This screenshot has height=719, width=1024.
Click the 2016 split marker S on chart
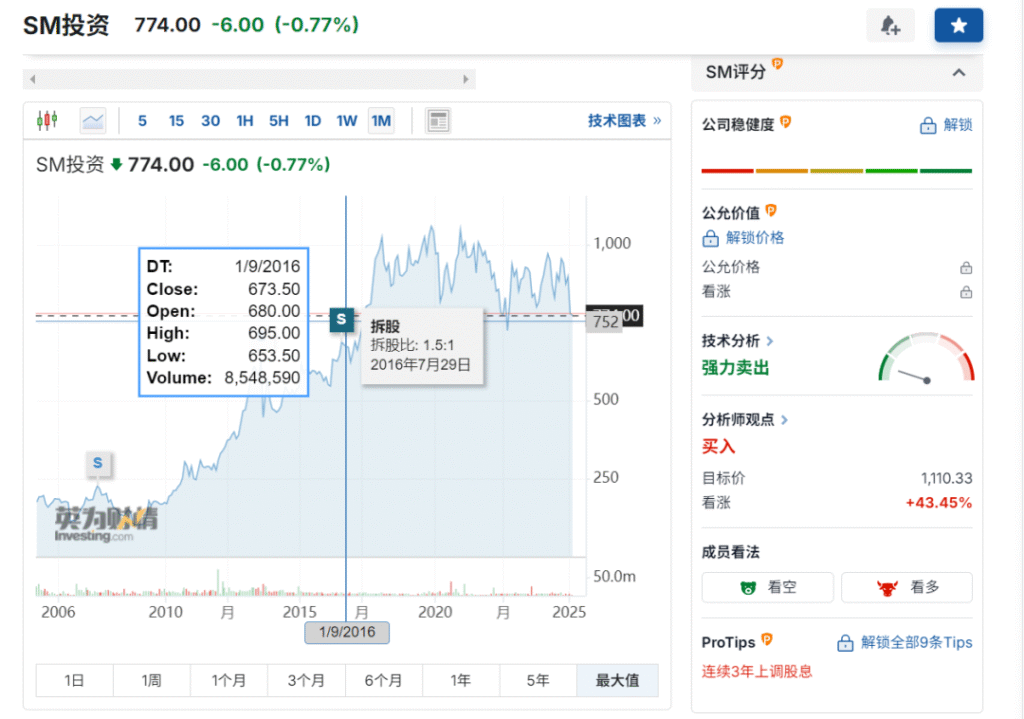pyautogui.click(x=341, y=319)
